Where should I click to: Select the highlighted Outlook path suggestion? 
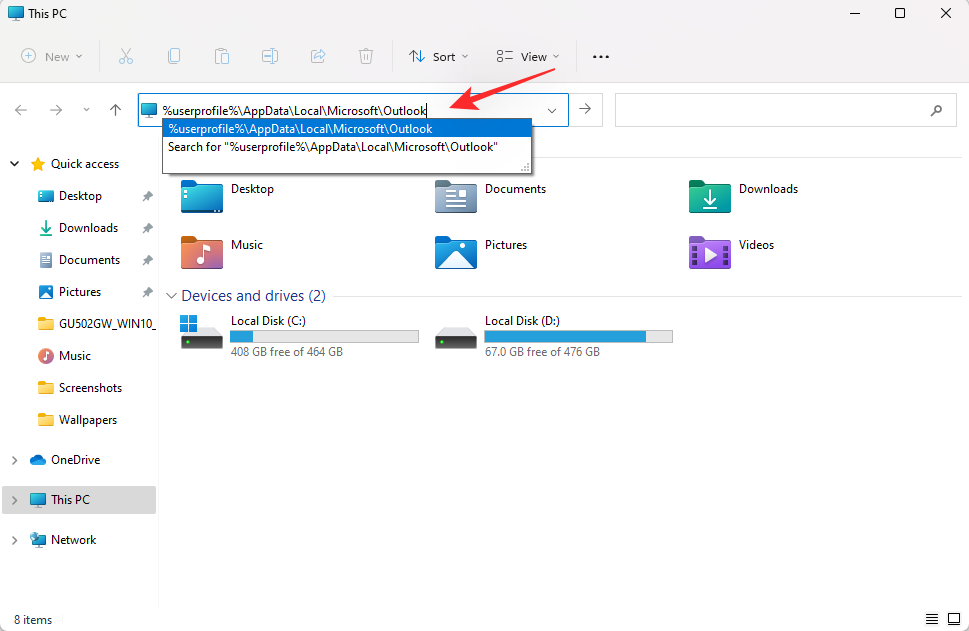(x=347, y=129)
